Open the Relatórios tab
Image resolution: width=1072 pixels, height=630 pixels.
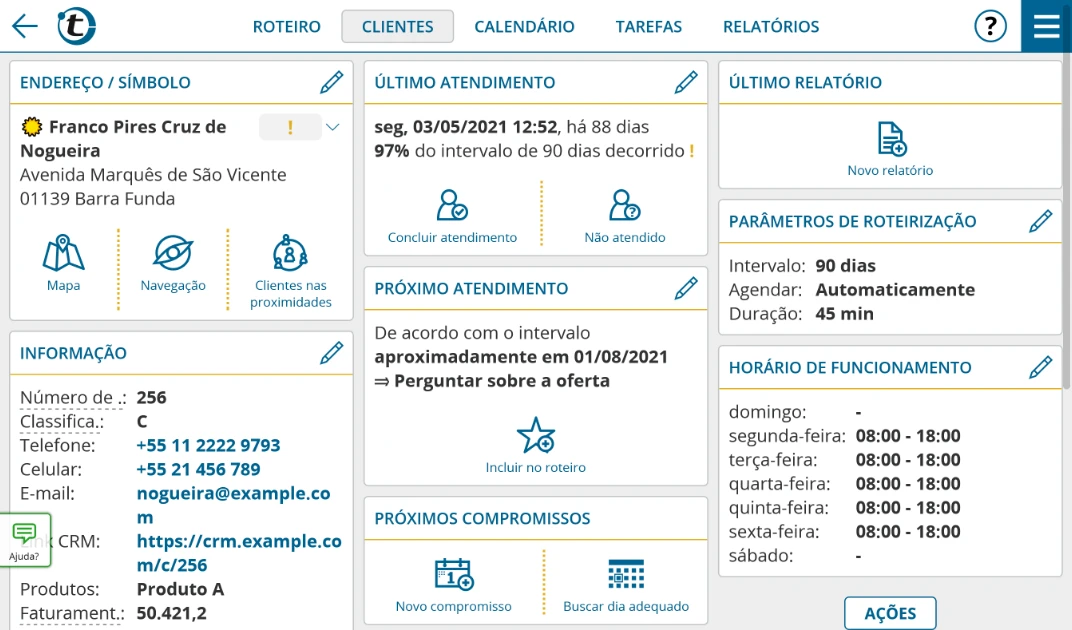(770, 27)
